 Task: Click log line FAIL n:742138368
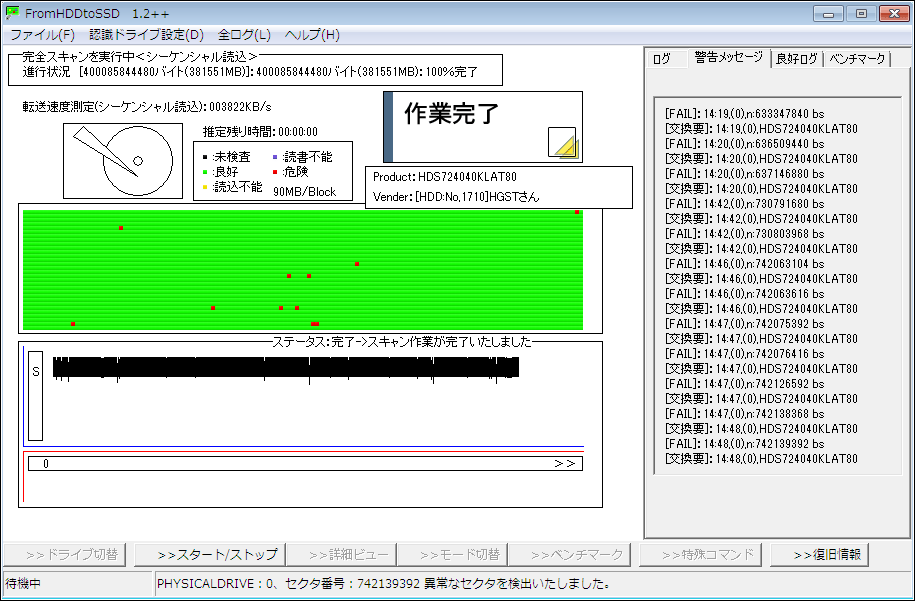745,414
